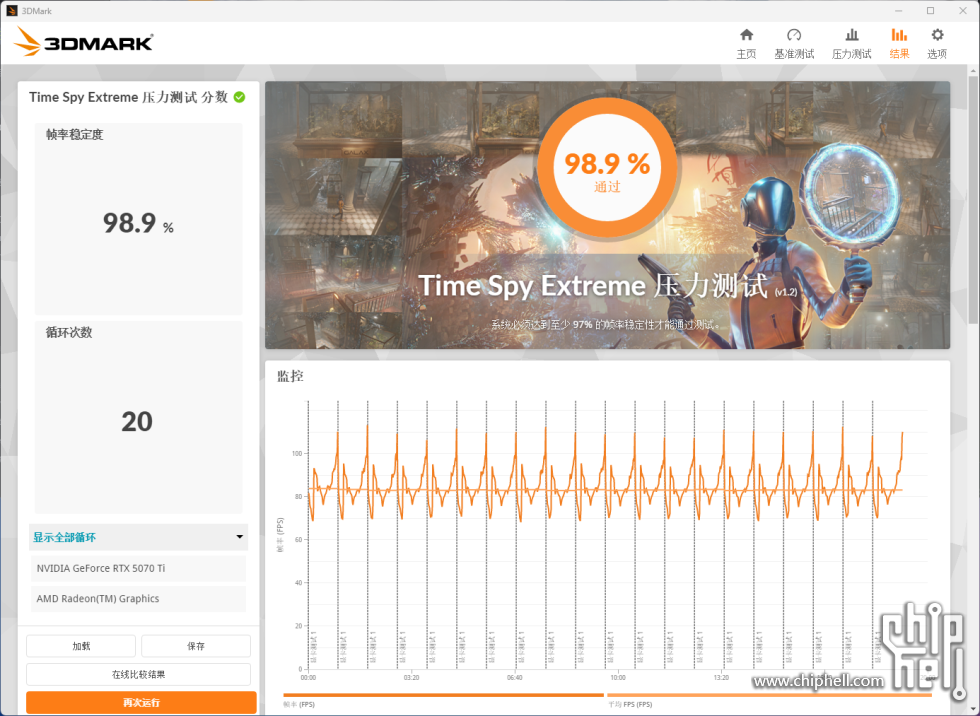980x716 pixels.
Task: Expand the loop filter using its chevron arrow
Action: coord(241,537)
